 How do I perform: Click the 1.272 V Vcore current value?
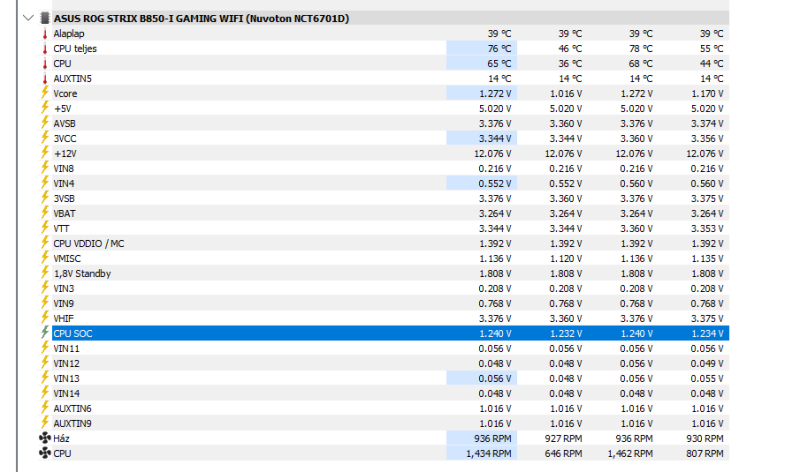495,94
